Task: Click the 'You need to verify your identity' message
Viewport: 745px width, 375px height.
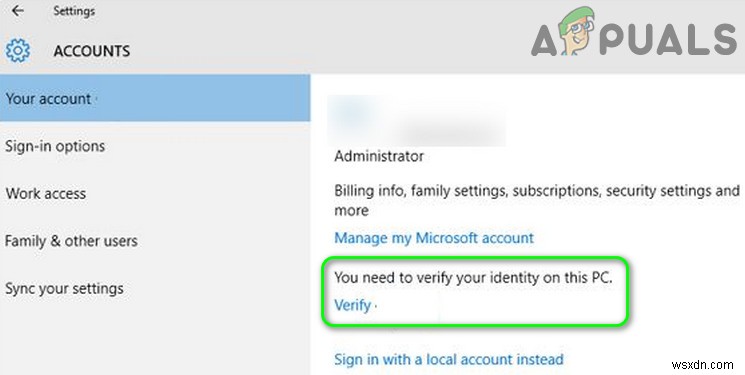Action: (473, 278)
